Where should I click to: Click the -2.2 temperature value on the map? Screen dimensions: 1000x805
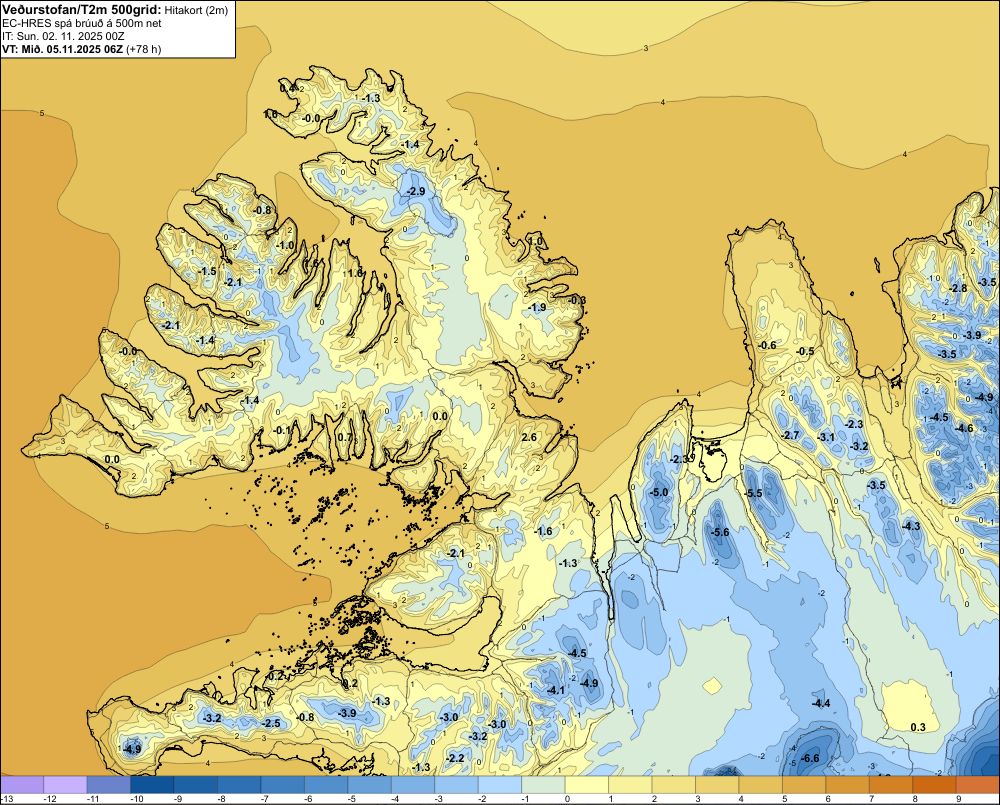tap(455, 758)
